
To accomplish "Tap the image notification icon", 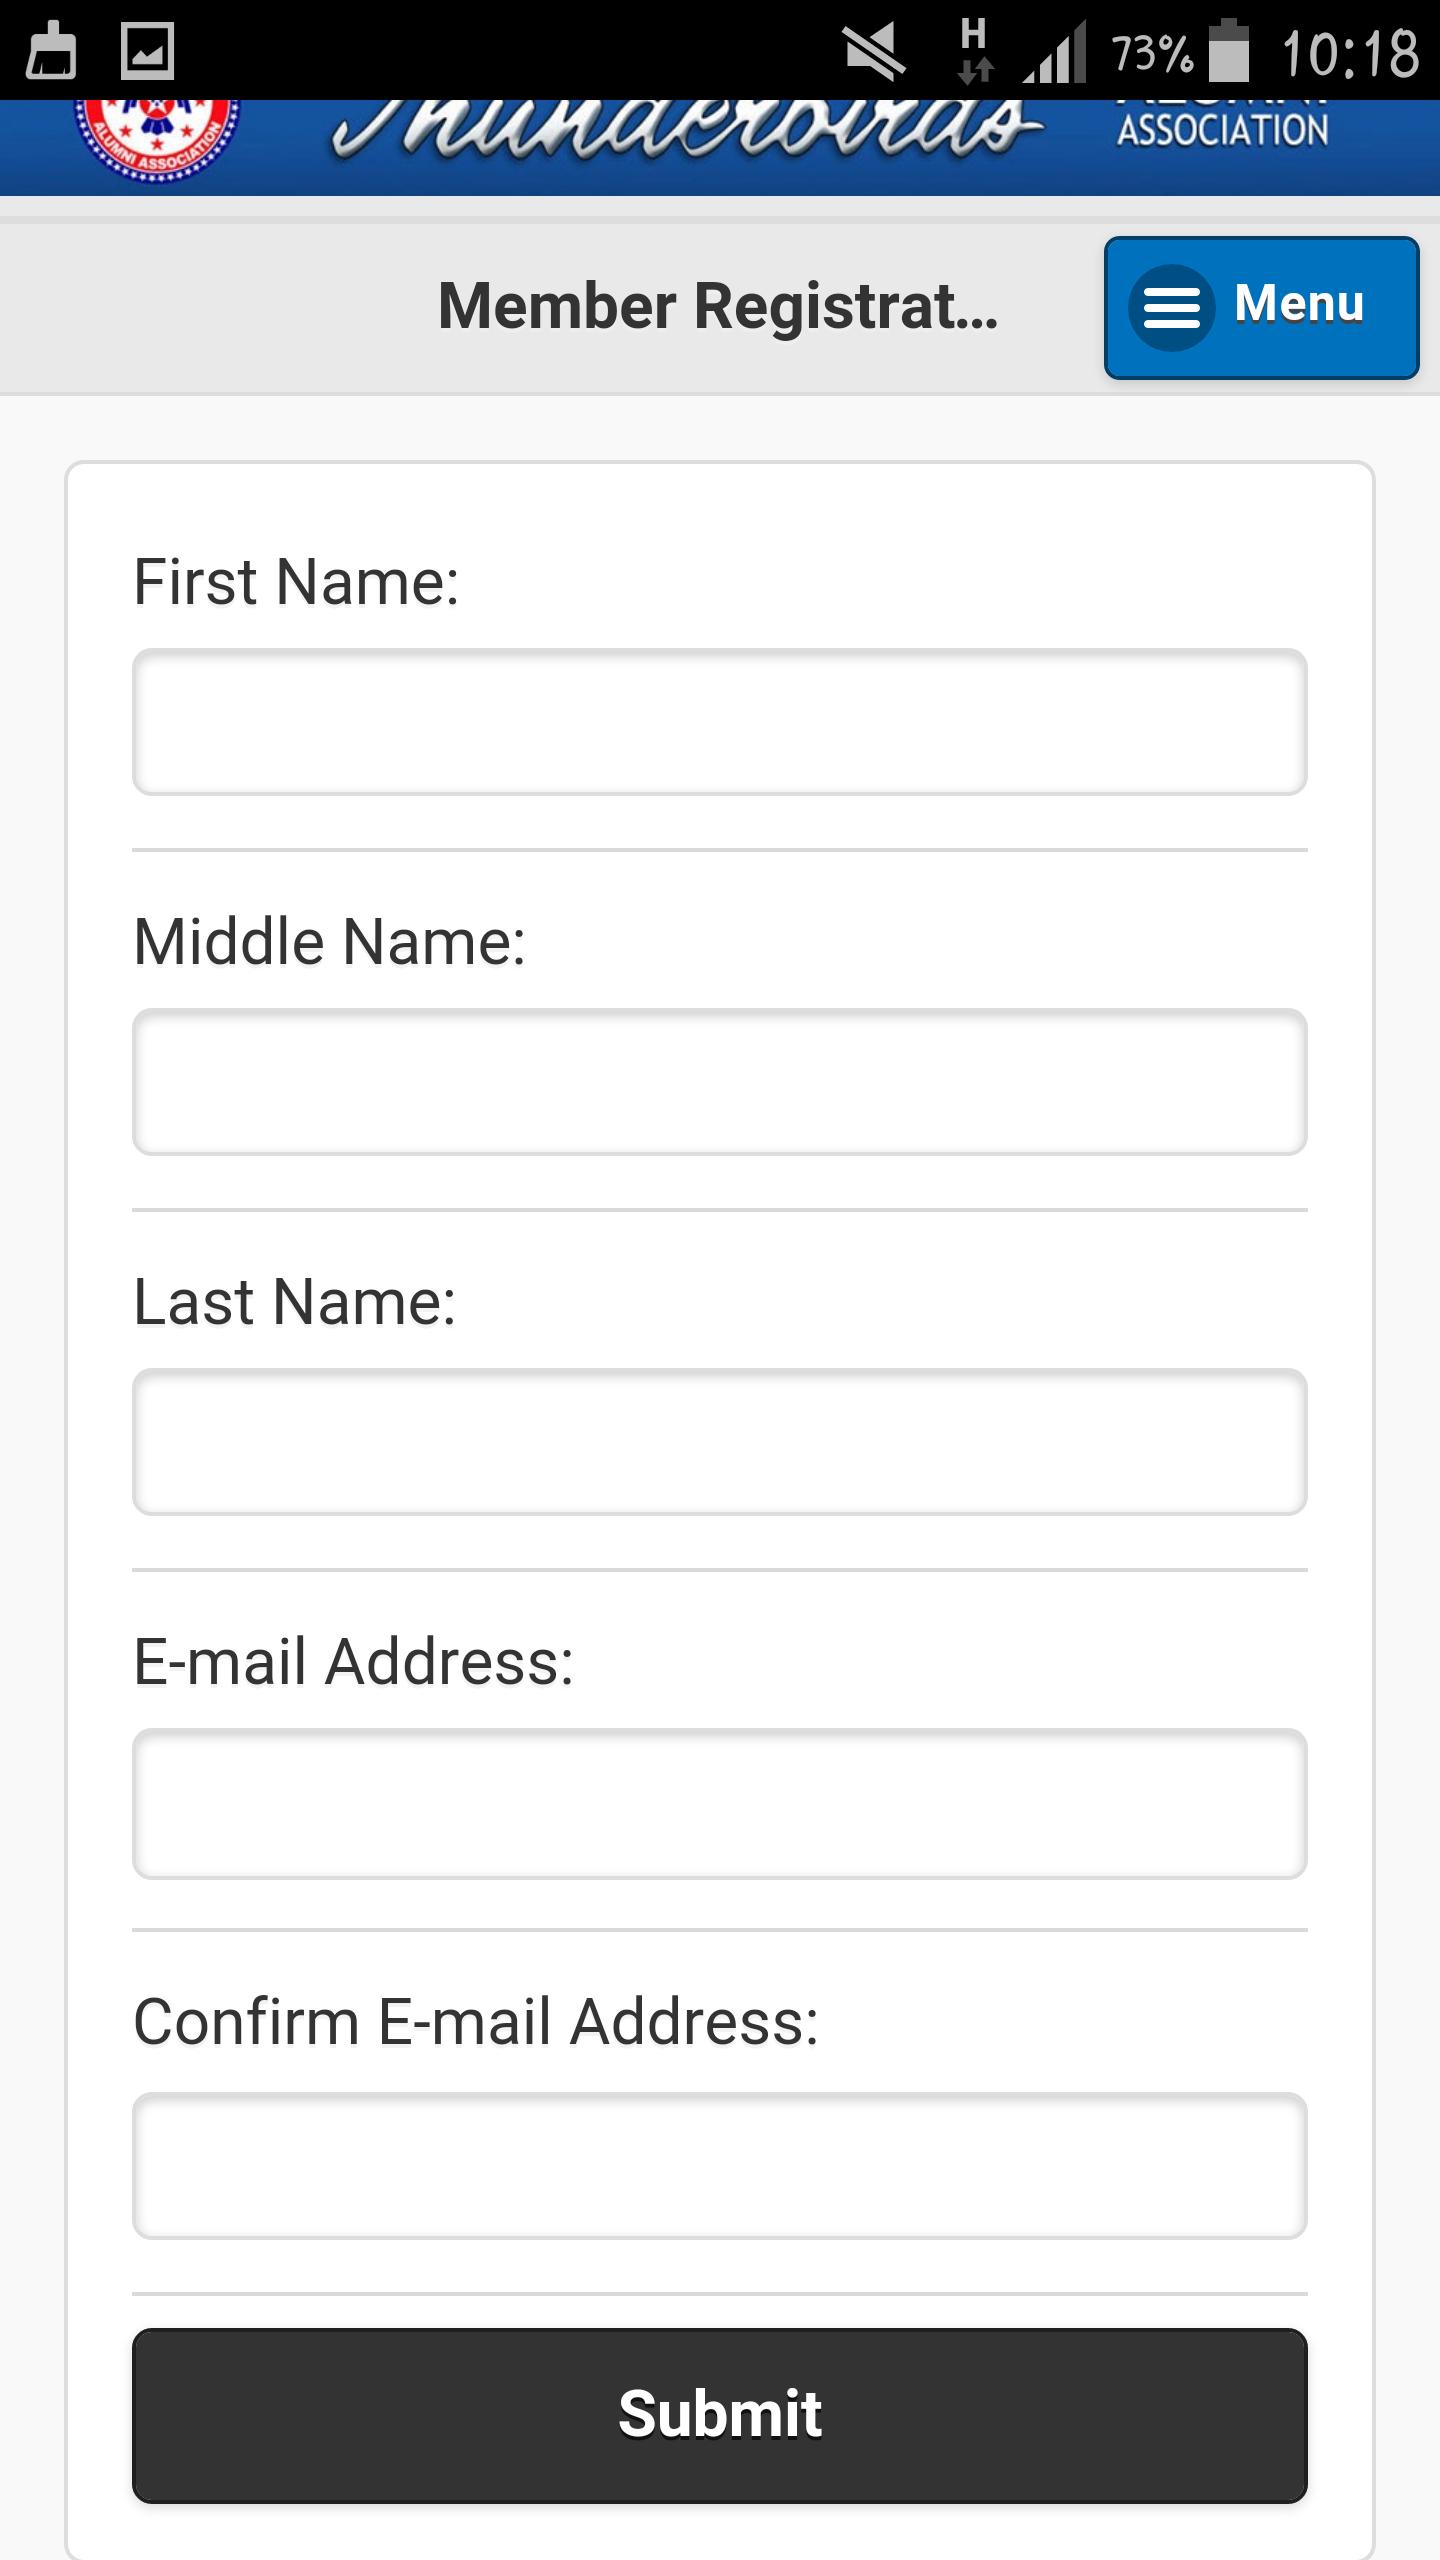I will coord(147,50).
